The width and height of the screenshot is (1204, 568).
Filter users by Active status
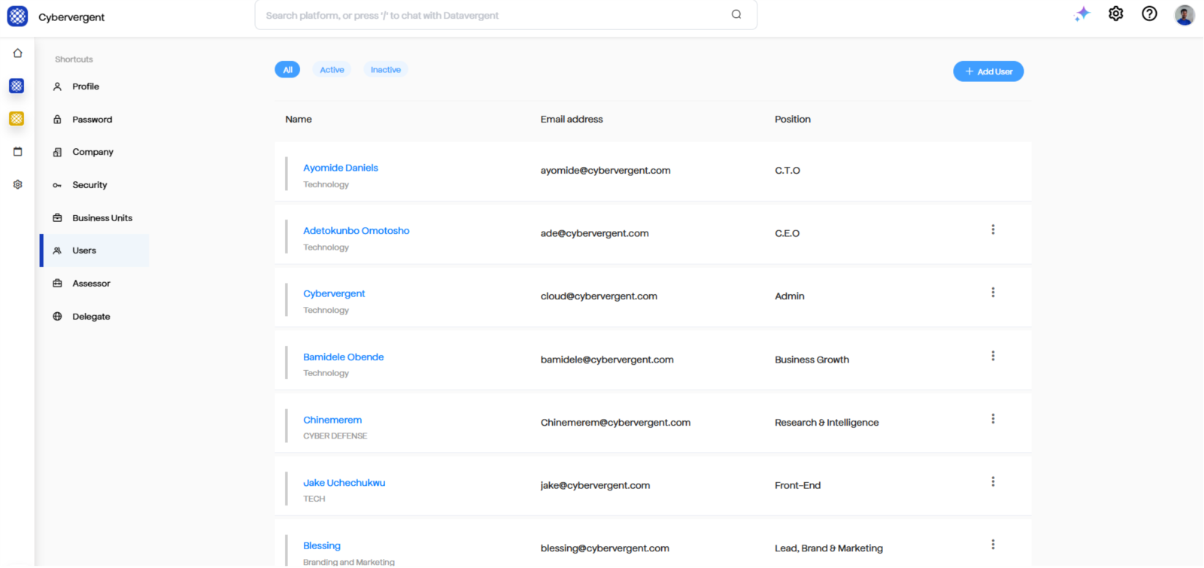coord(332,70)
